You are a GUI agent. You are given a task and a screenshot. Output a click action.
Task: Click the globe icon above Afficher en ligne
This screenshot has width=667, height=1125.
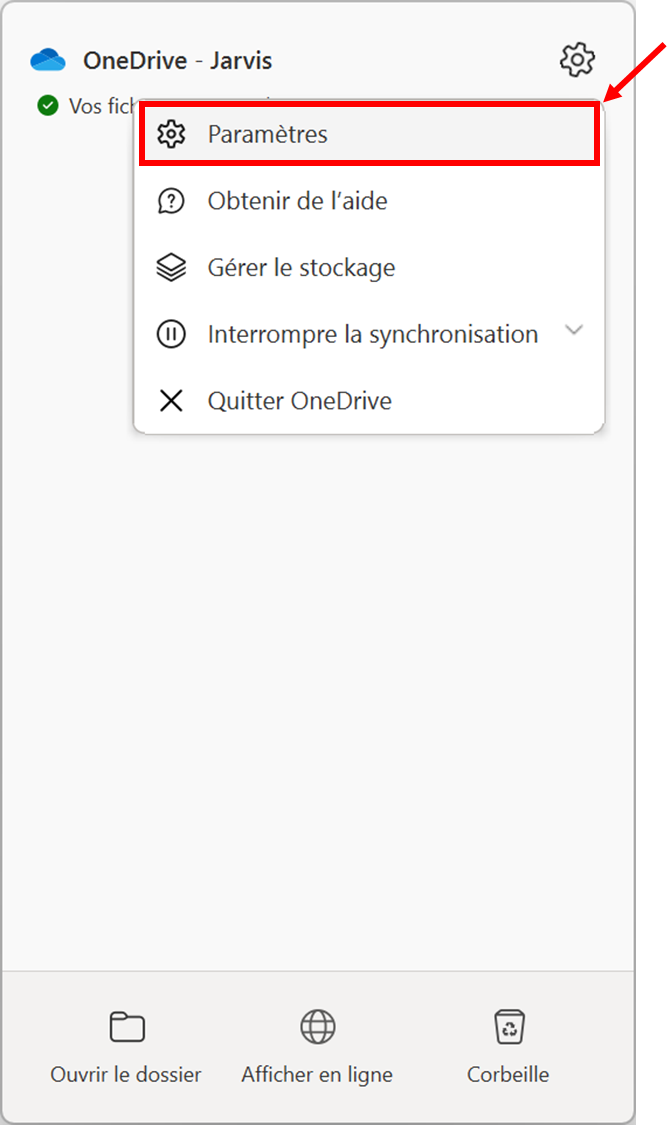318,1026
